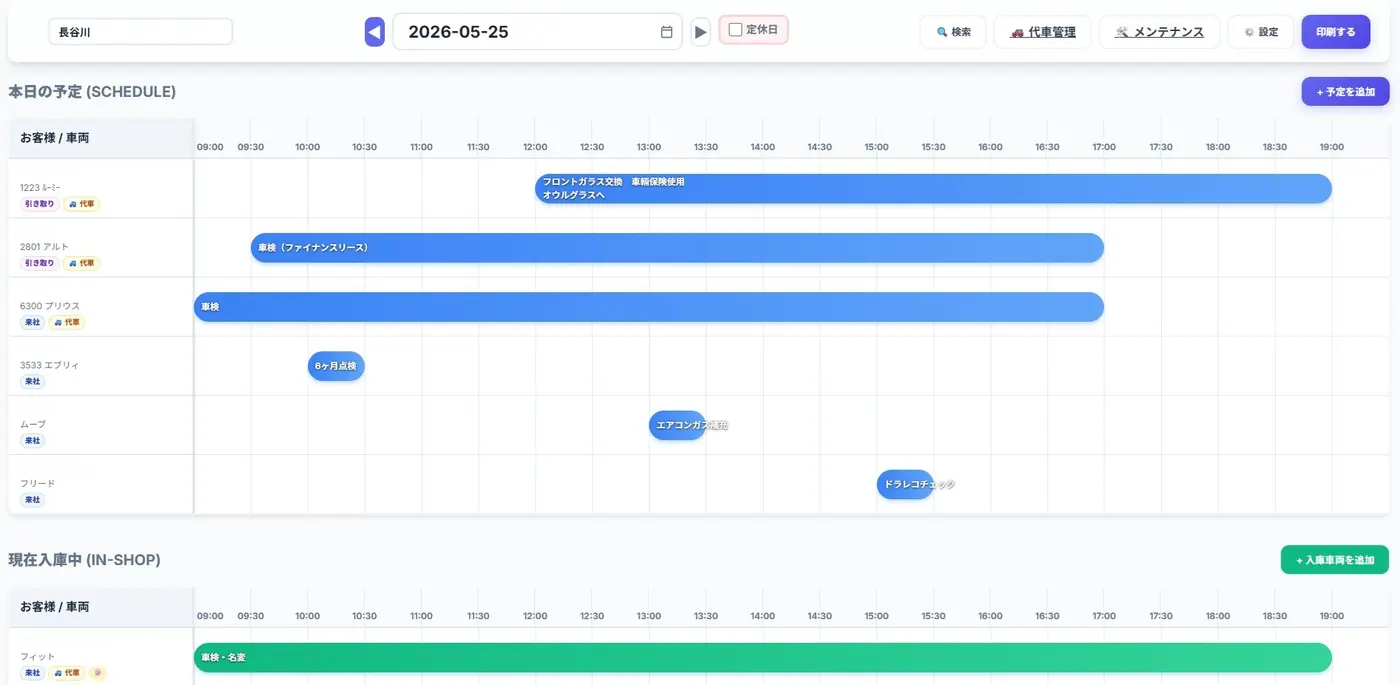The image size is (1400, 685).
Task: Select the エアコンガス schedule block
Action: (x=677, y=425)
